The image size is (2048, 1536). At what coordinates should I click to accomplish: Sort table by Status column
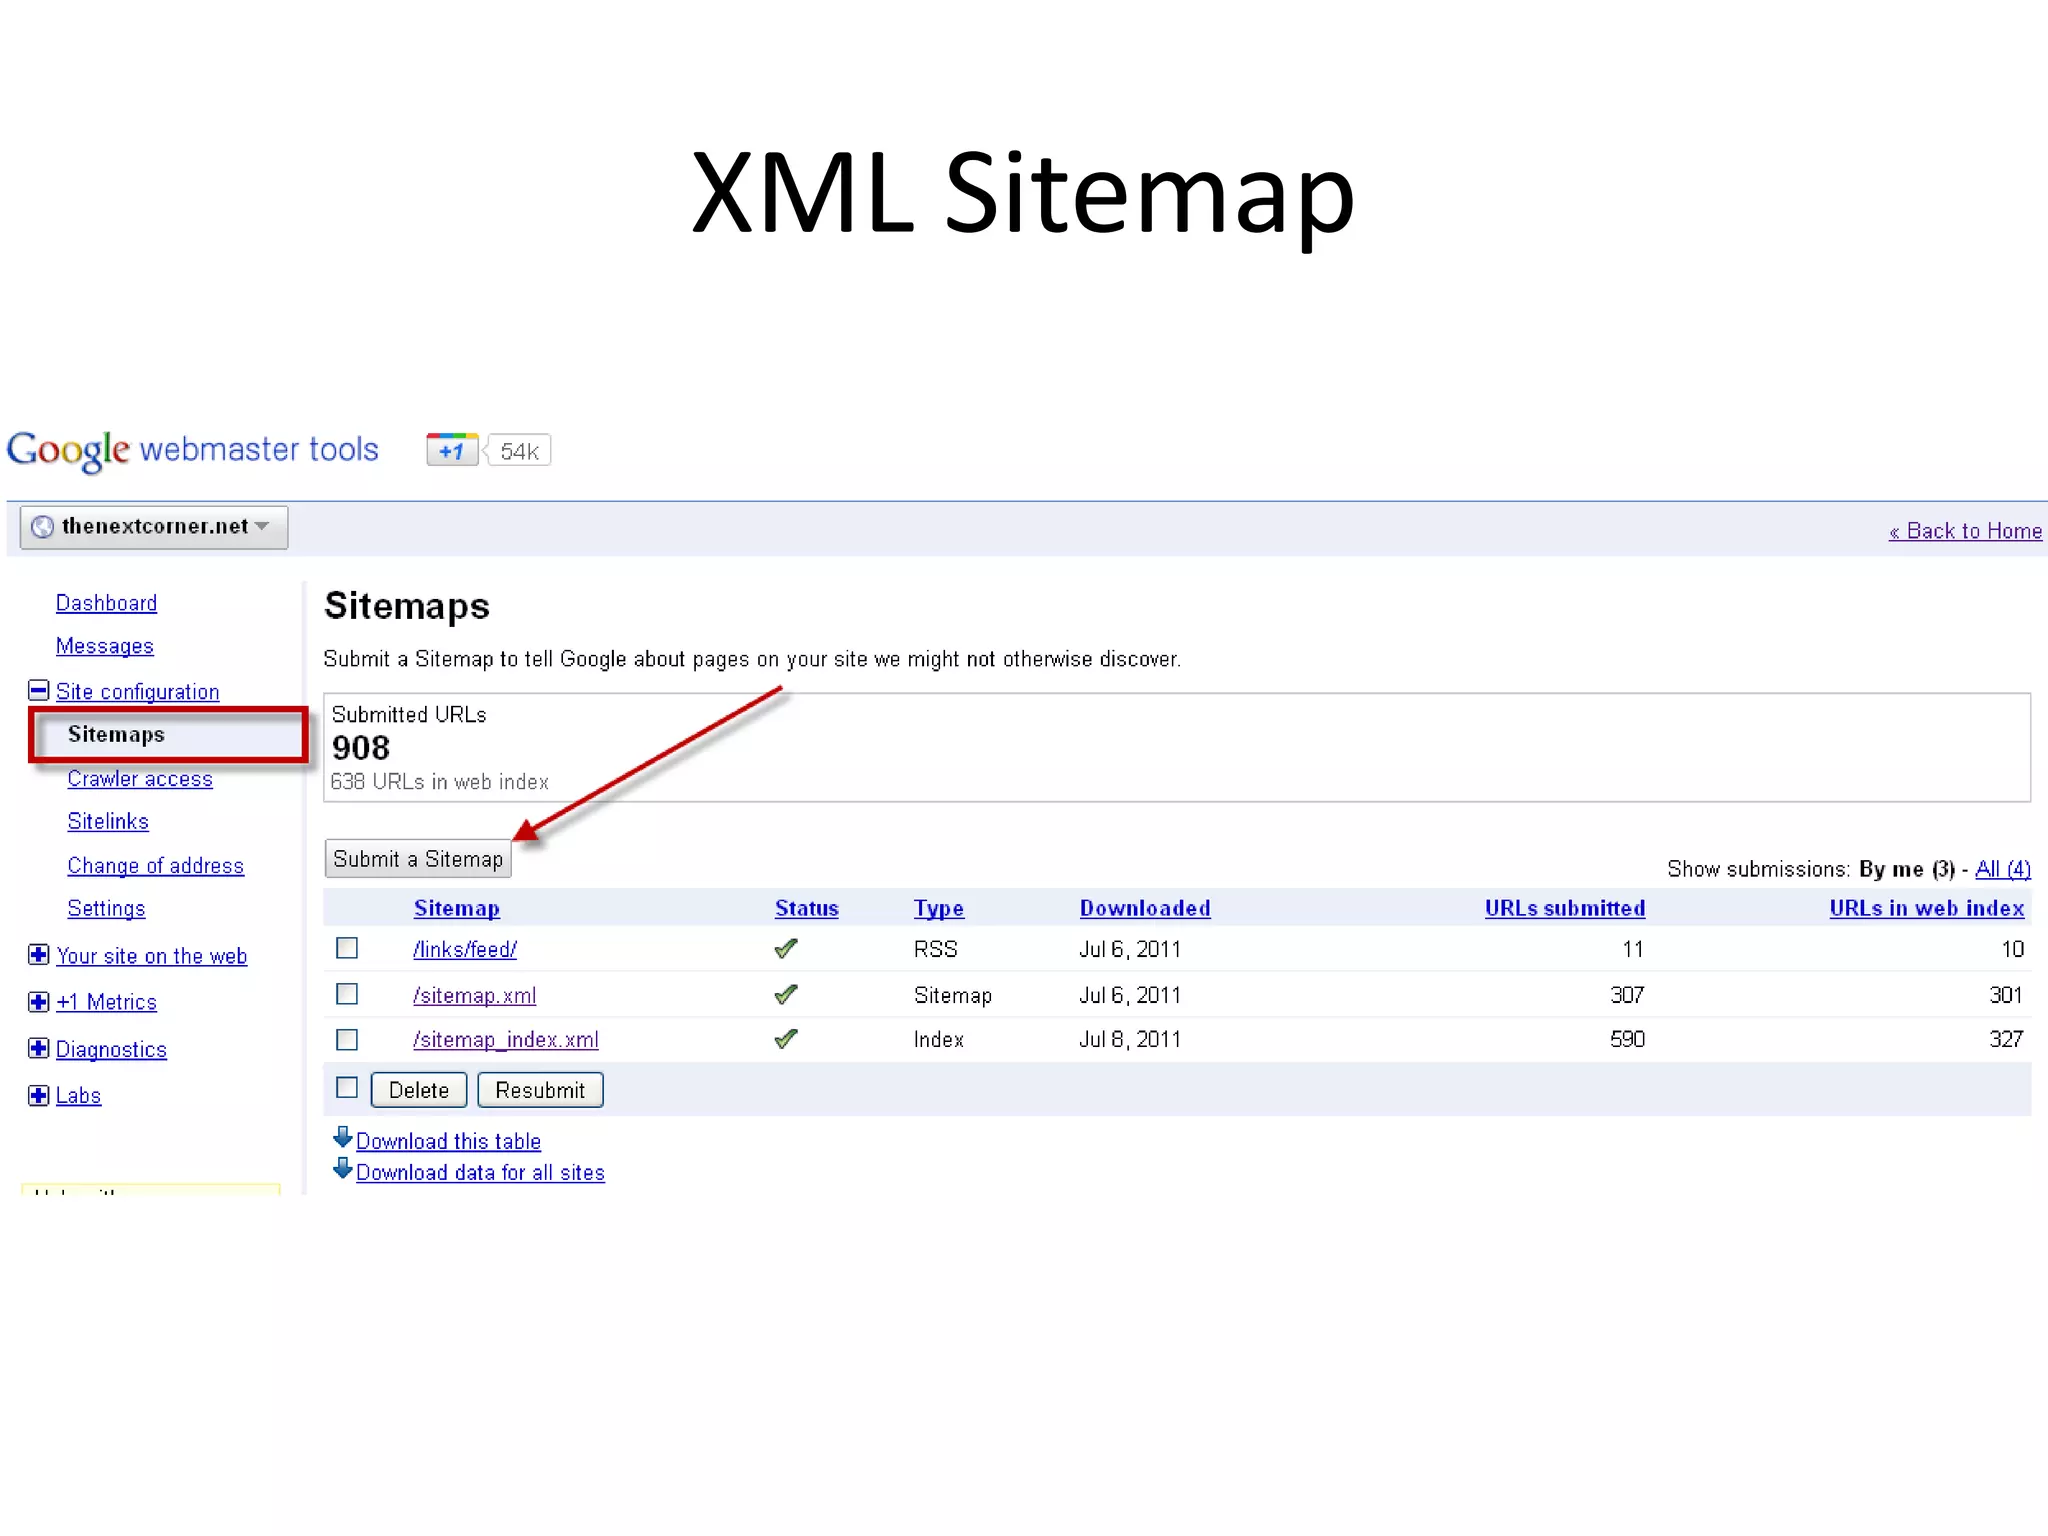click(807, 908)
